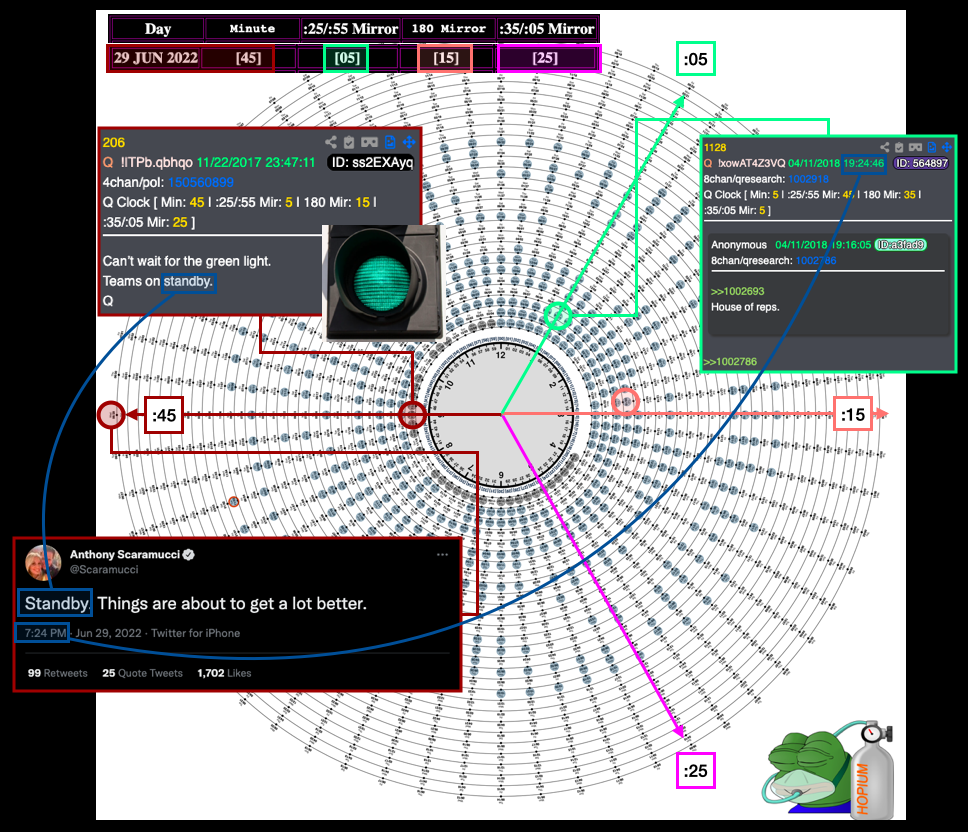Viewport: 968px width, 832px height.
Task: Click the Anthony Scaramucci display name
Action: (x=125, y=554)
